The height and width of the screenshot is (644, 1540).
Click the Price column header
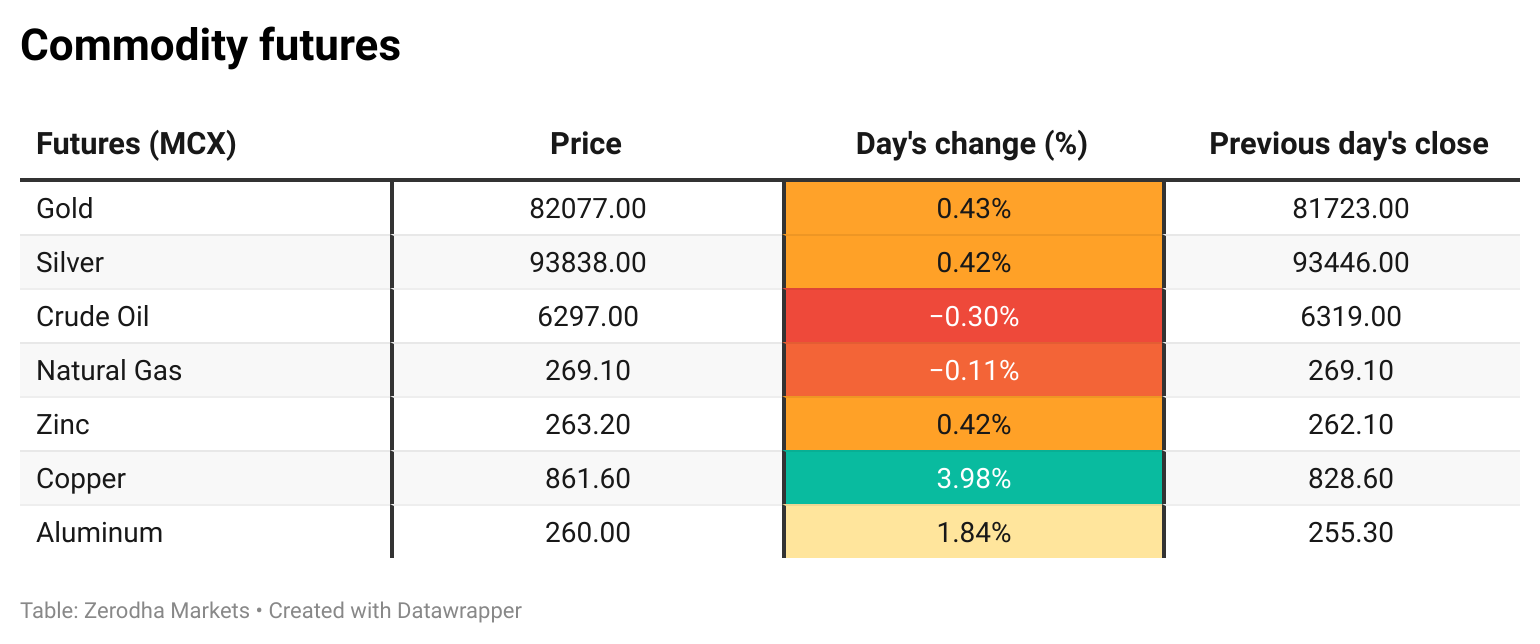[x=586, y=144]
